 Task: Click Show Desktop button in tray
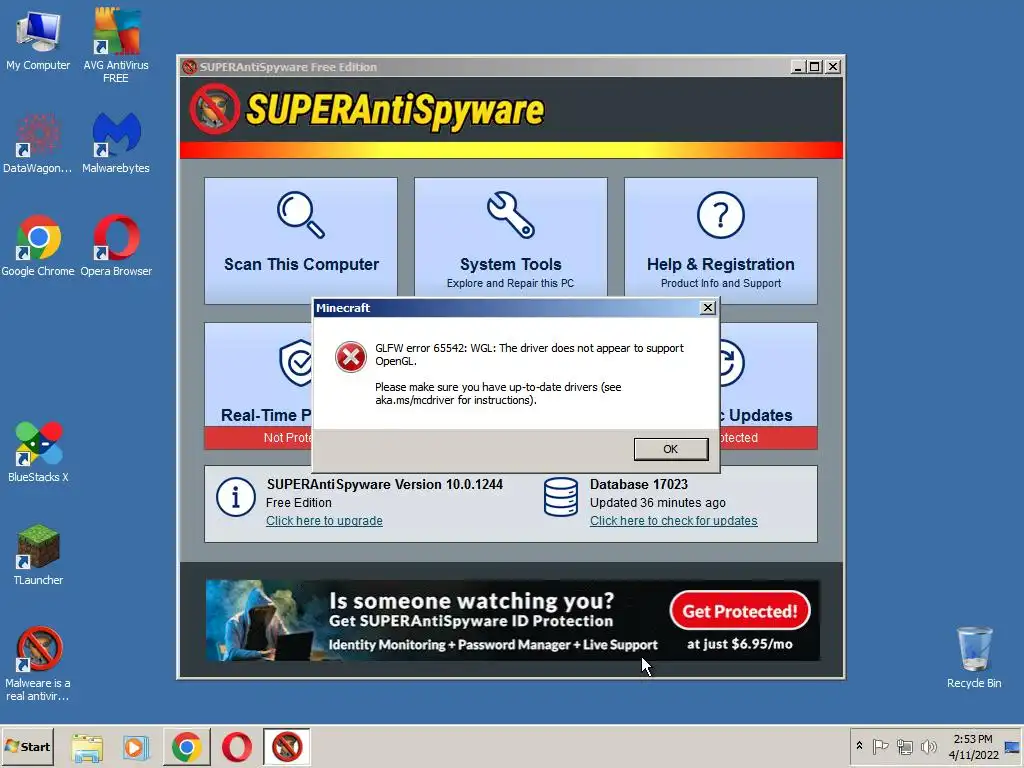(x=1013, y=746)
